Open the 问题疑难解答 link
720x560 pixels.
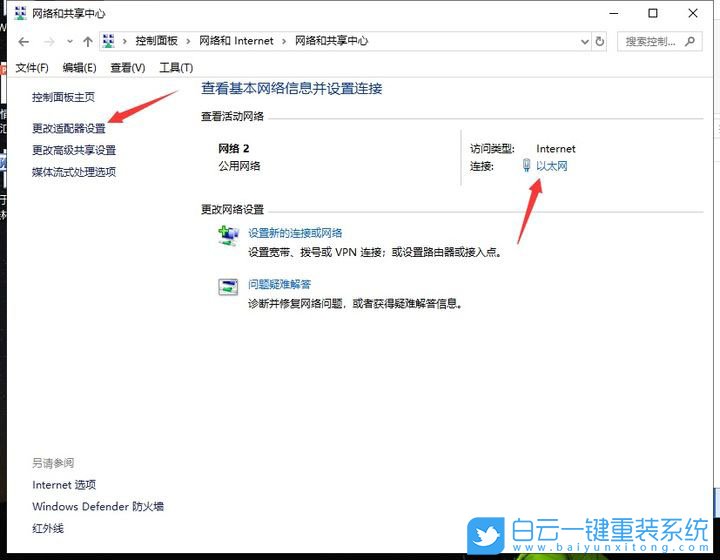(x=280, y=284)
